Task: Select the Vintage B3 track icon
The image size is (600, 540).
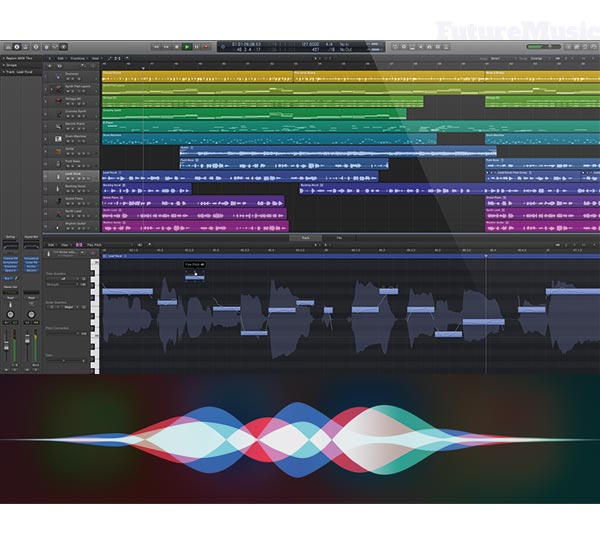Action: 58,101
